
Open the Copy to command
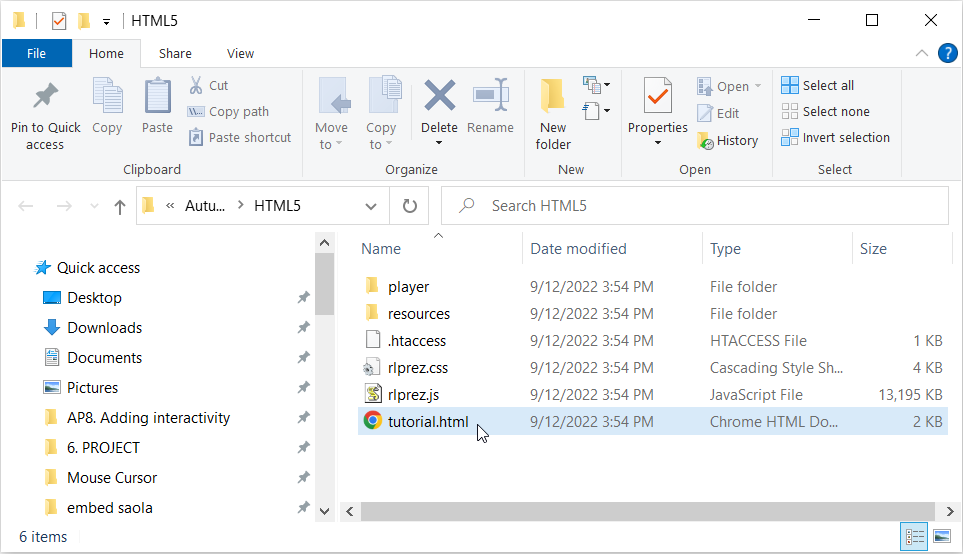(382, 114)
